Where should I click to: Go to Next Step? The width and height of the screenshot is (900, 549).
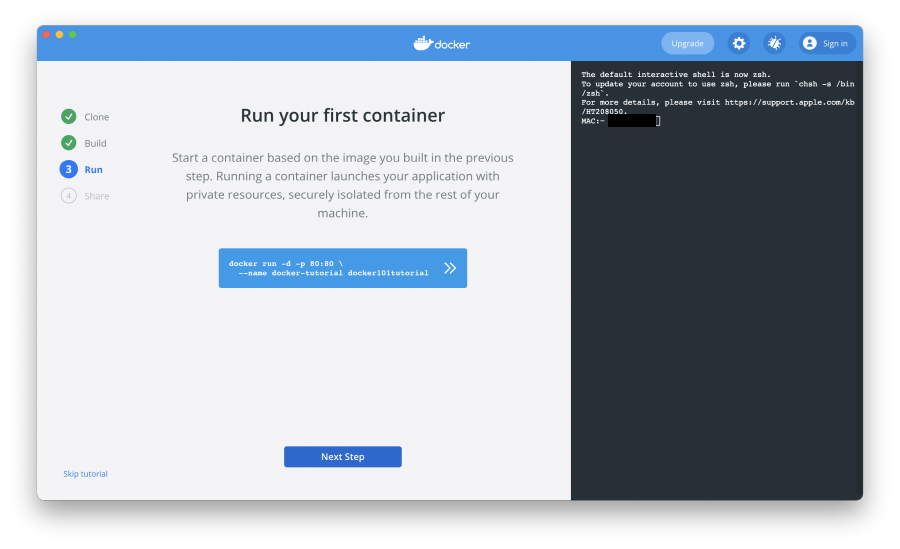coord(343,457)
